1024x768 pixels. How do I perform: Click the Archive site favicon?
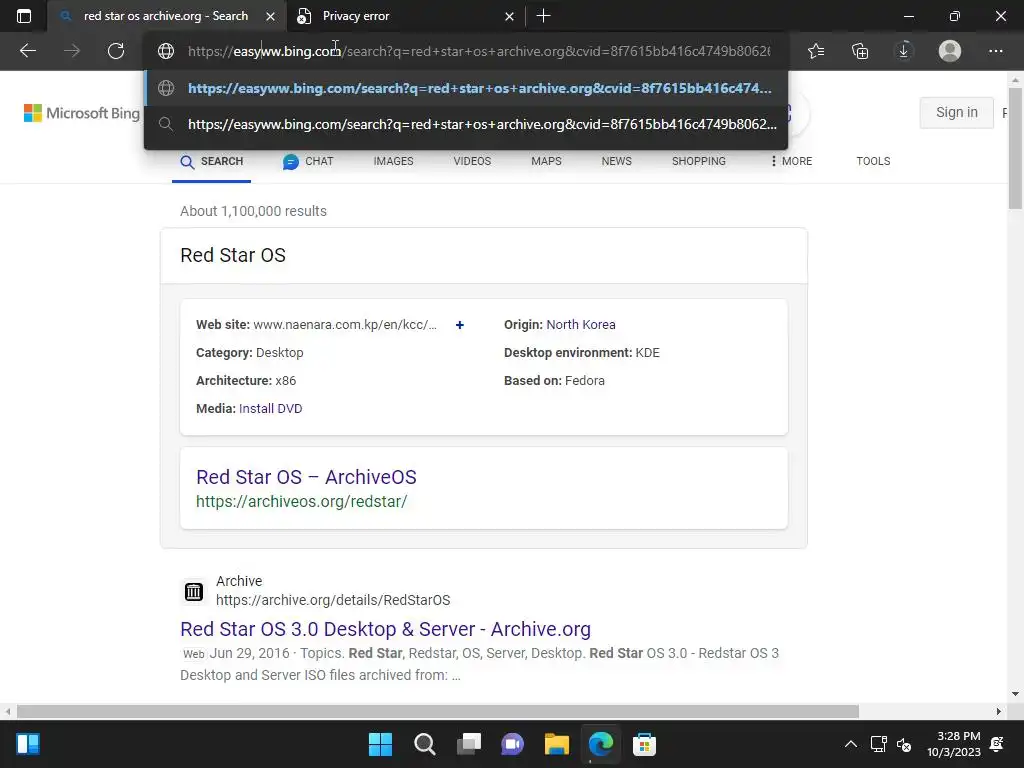coord(193,592)
